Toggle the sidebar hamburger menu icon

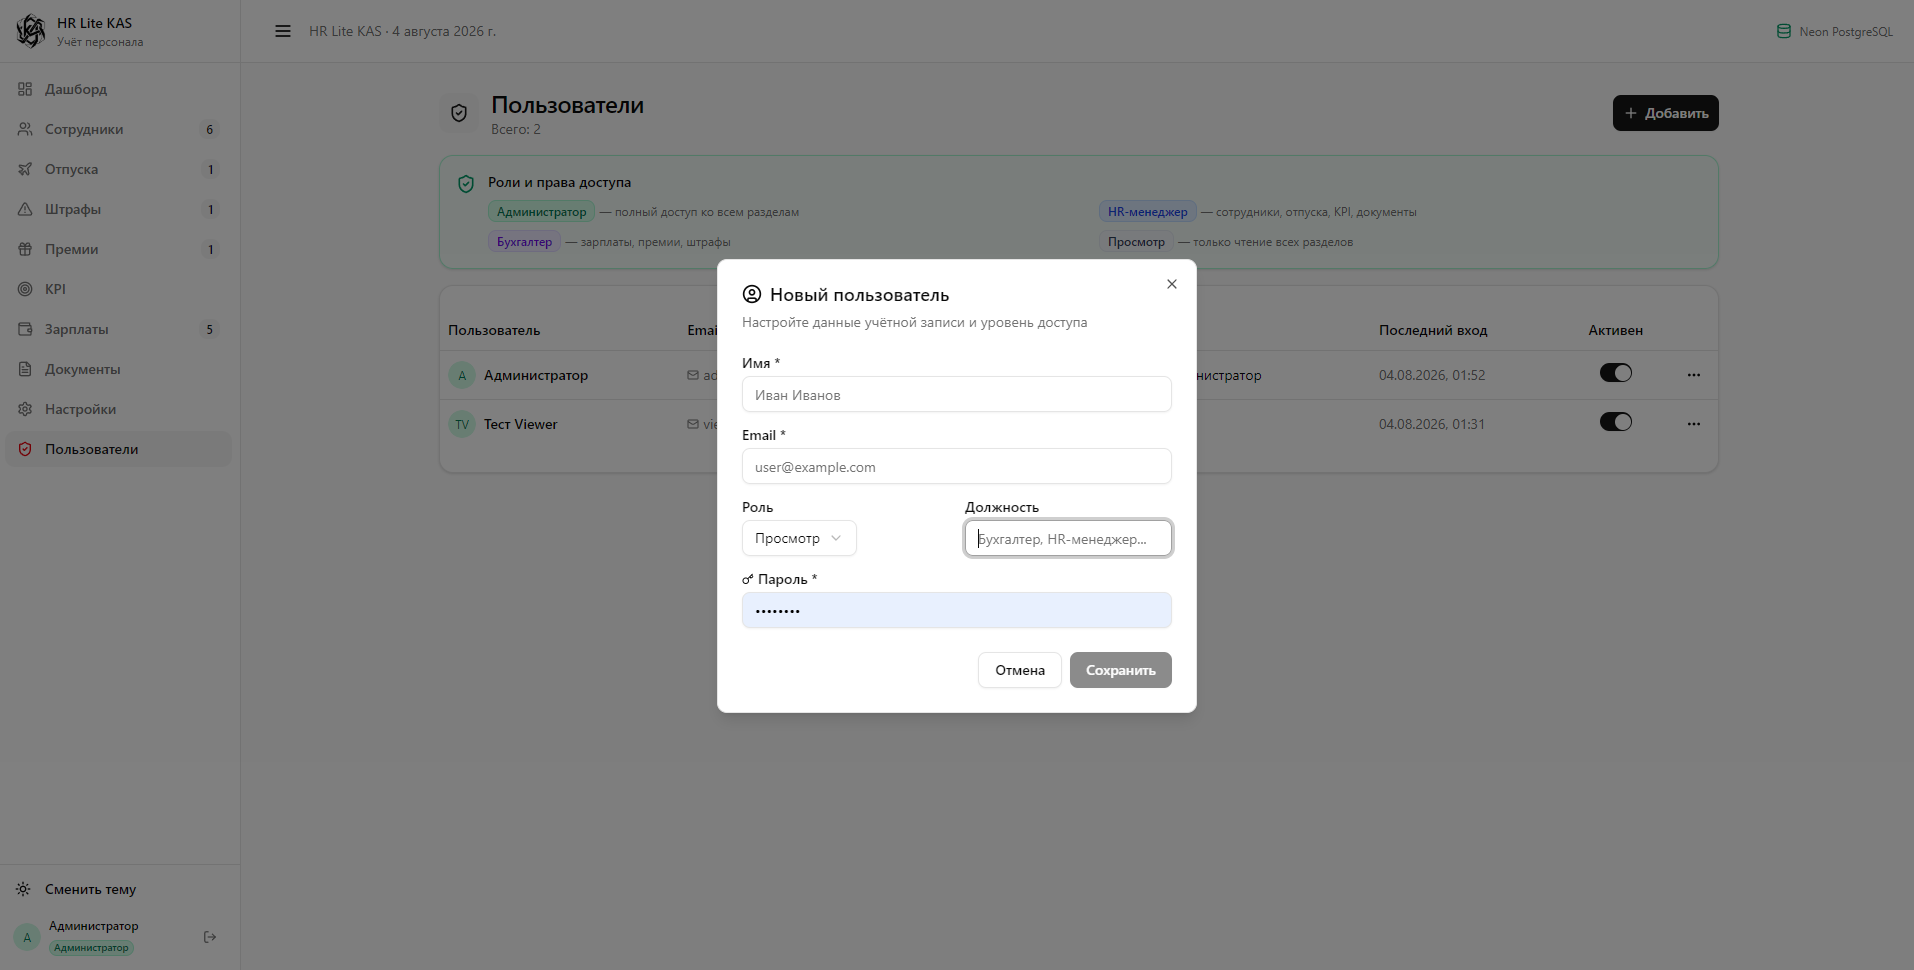click(x=283, y=31)
